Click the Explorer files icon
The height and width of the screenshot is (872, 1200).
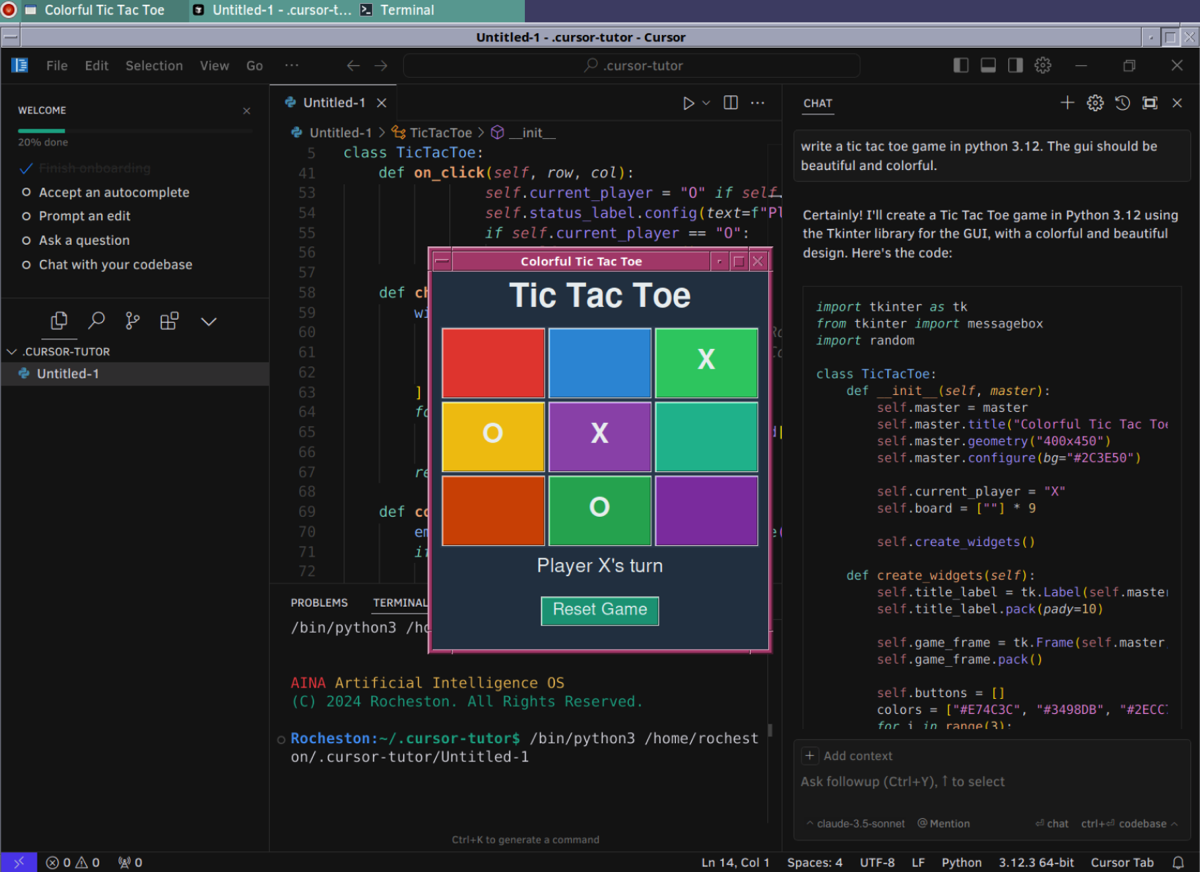coord(59,321)
